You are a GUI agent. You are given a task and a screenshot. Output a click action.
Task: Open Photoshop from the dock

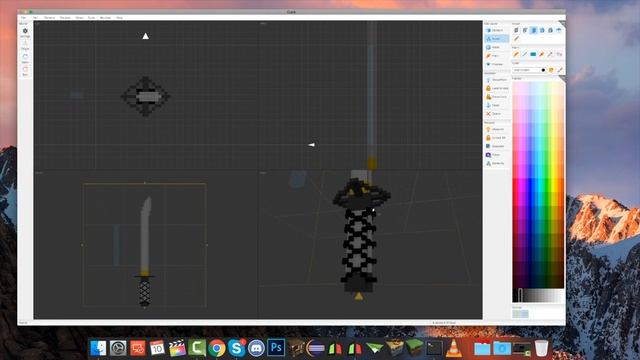click(276, 348)
